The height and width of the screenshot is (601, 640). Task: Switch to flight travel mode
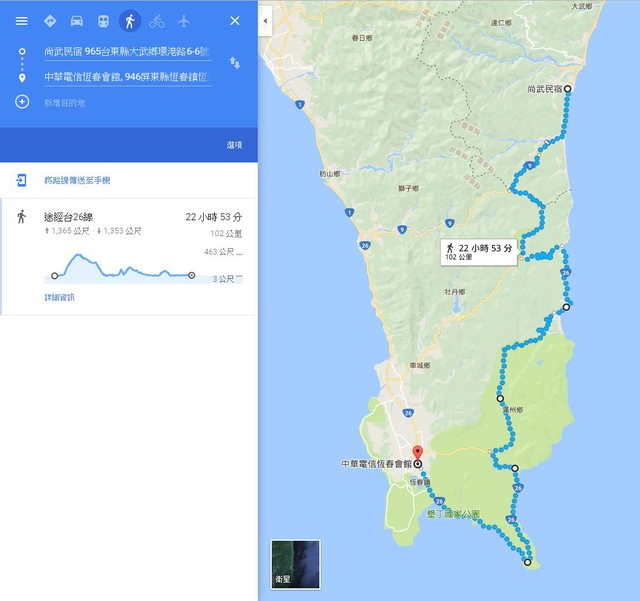click(184, 21)
